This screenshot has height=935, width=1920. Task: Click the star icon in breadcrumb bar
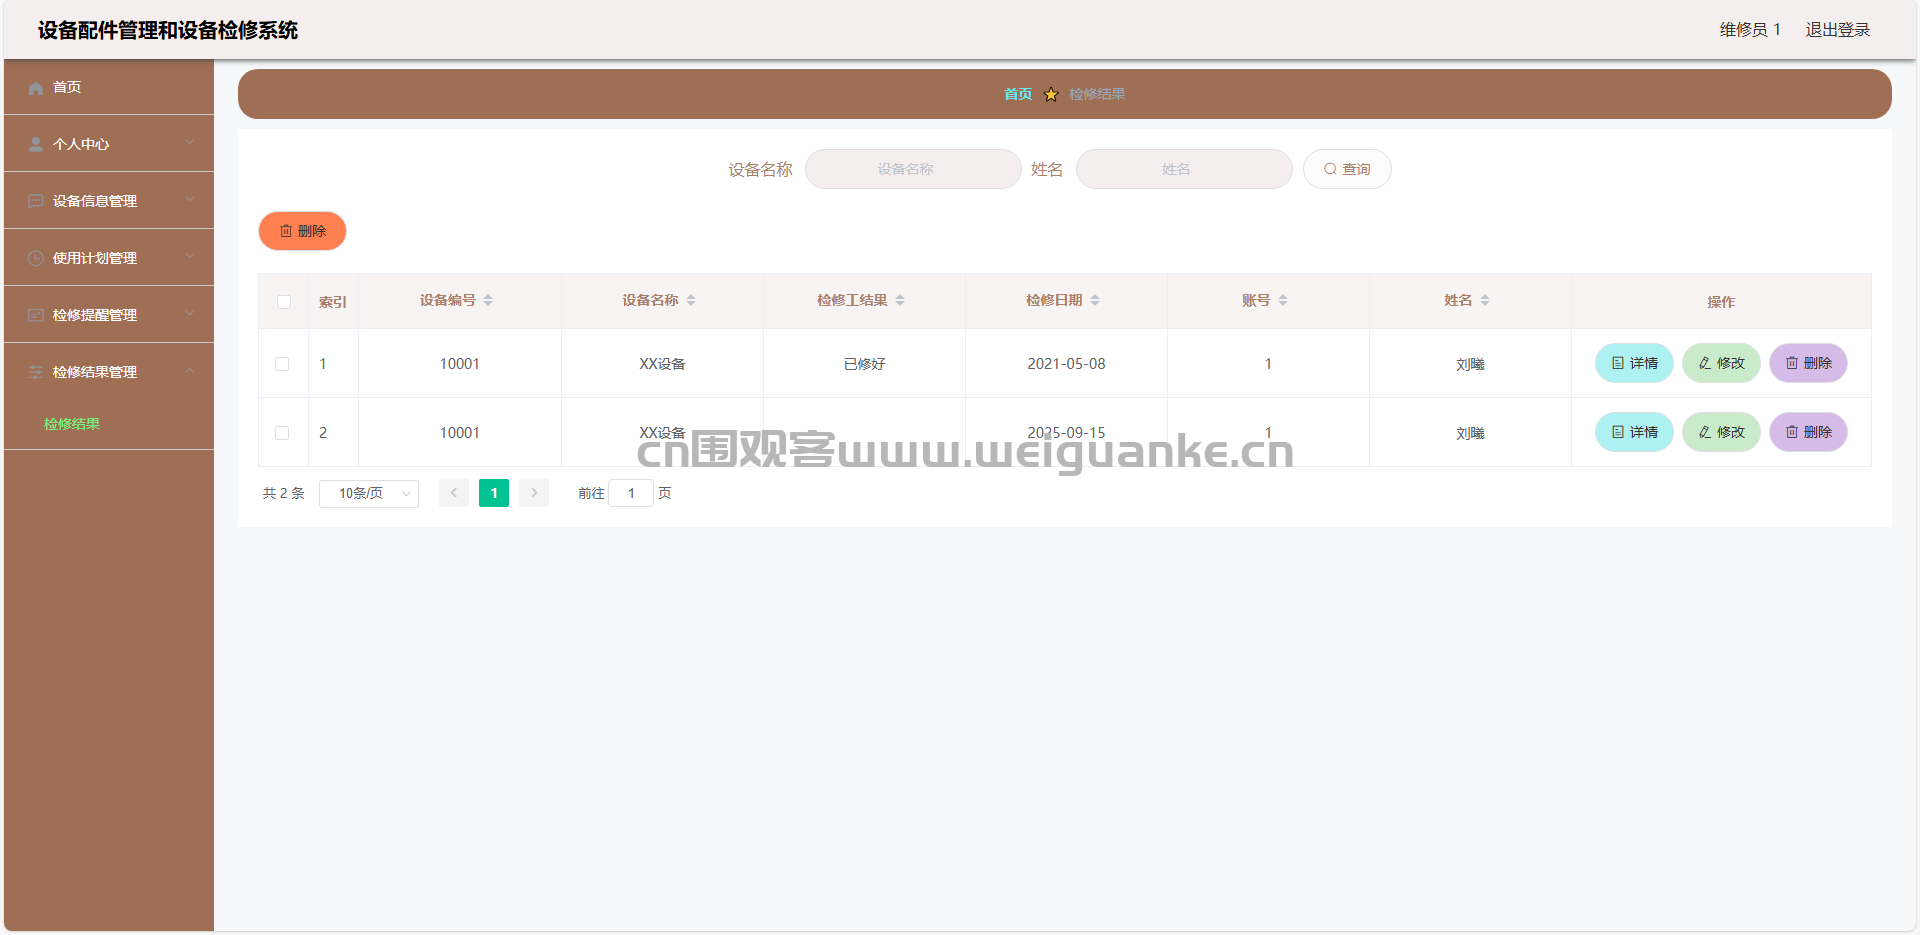pos(1051,95)
